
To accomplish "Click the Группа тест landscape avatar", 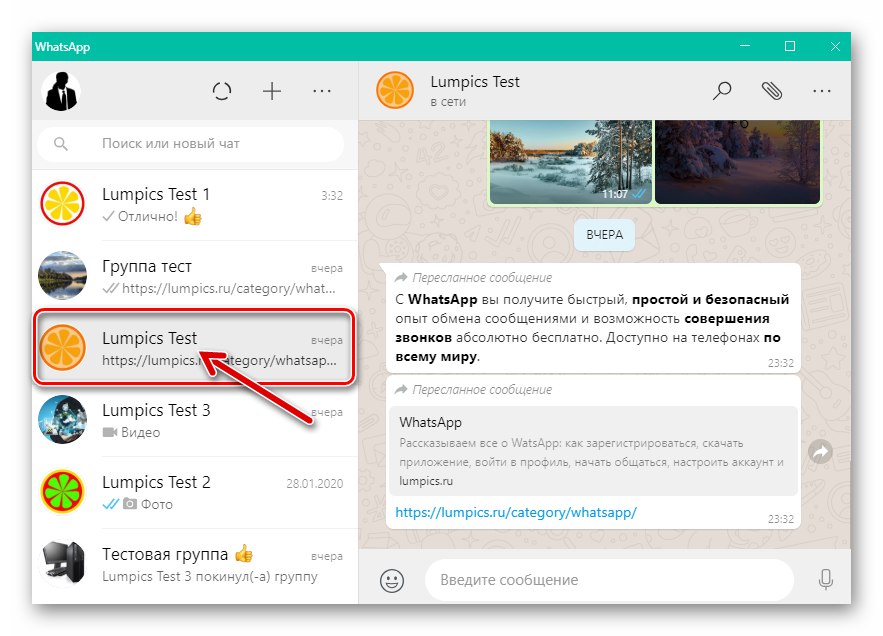I will [x=63, y=275].
